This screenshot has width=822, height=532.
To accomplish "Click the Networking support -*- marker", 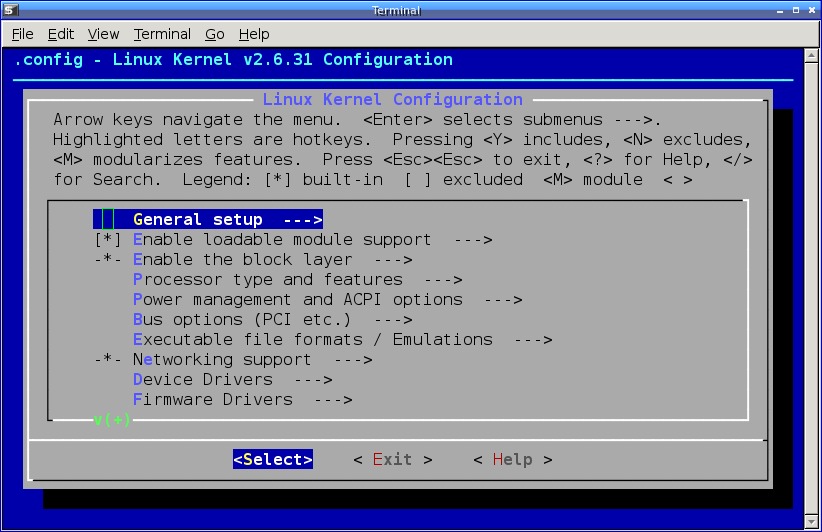I will (x=107, y=360).
